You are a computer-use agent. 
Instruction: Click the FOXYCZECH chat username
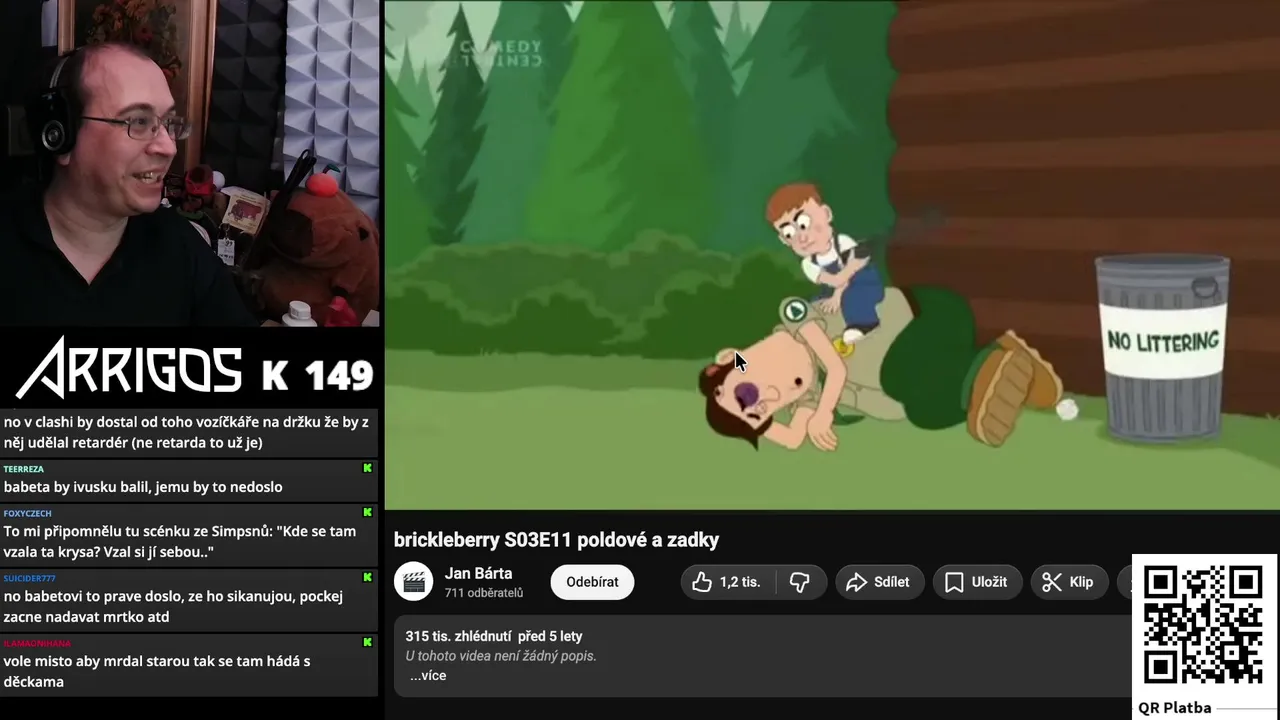(27, 513)
